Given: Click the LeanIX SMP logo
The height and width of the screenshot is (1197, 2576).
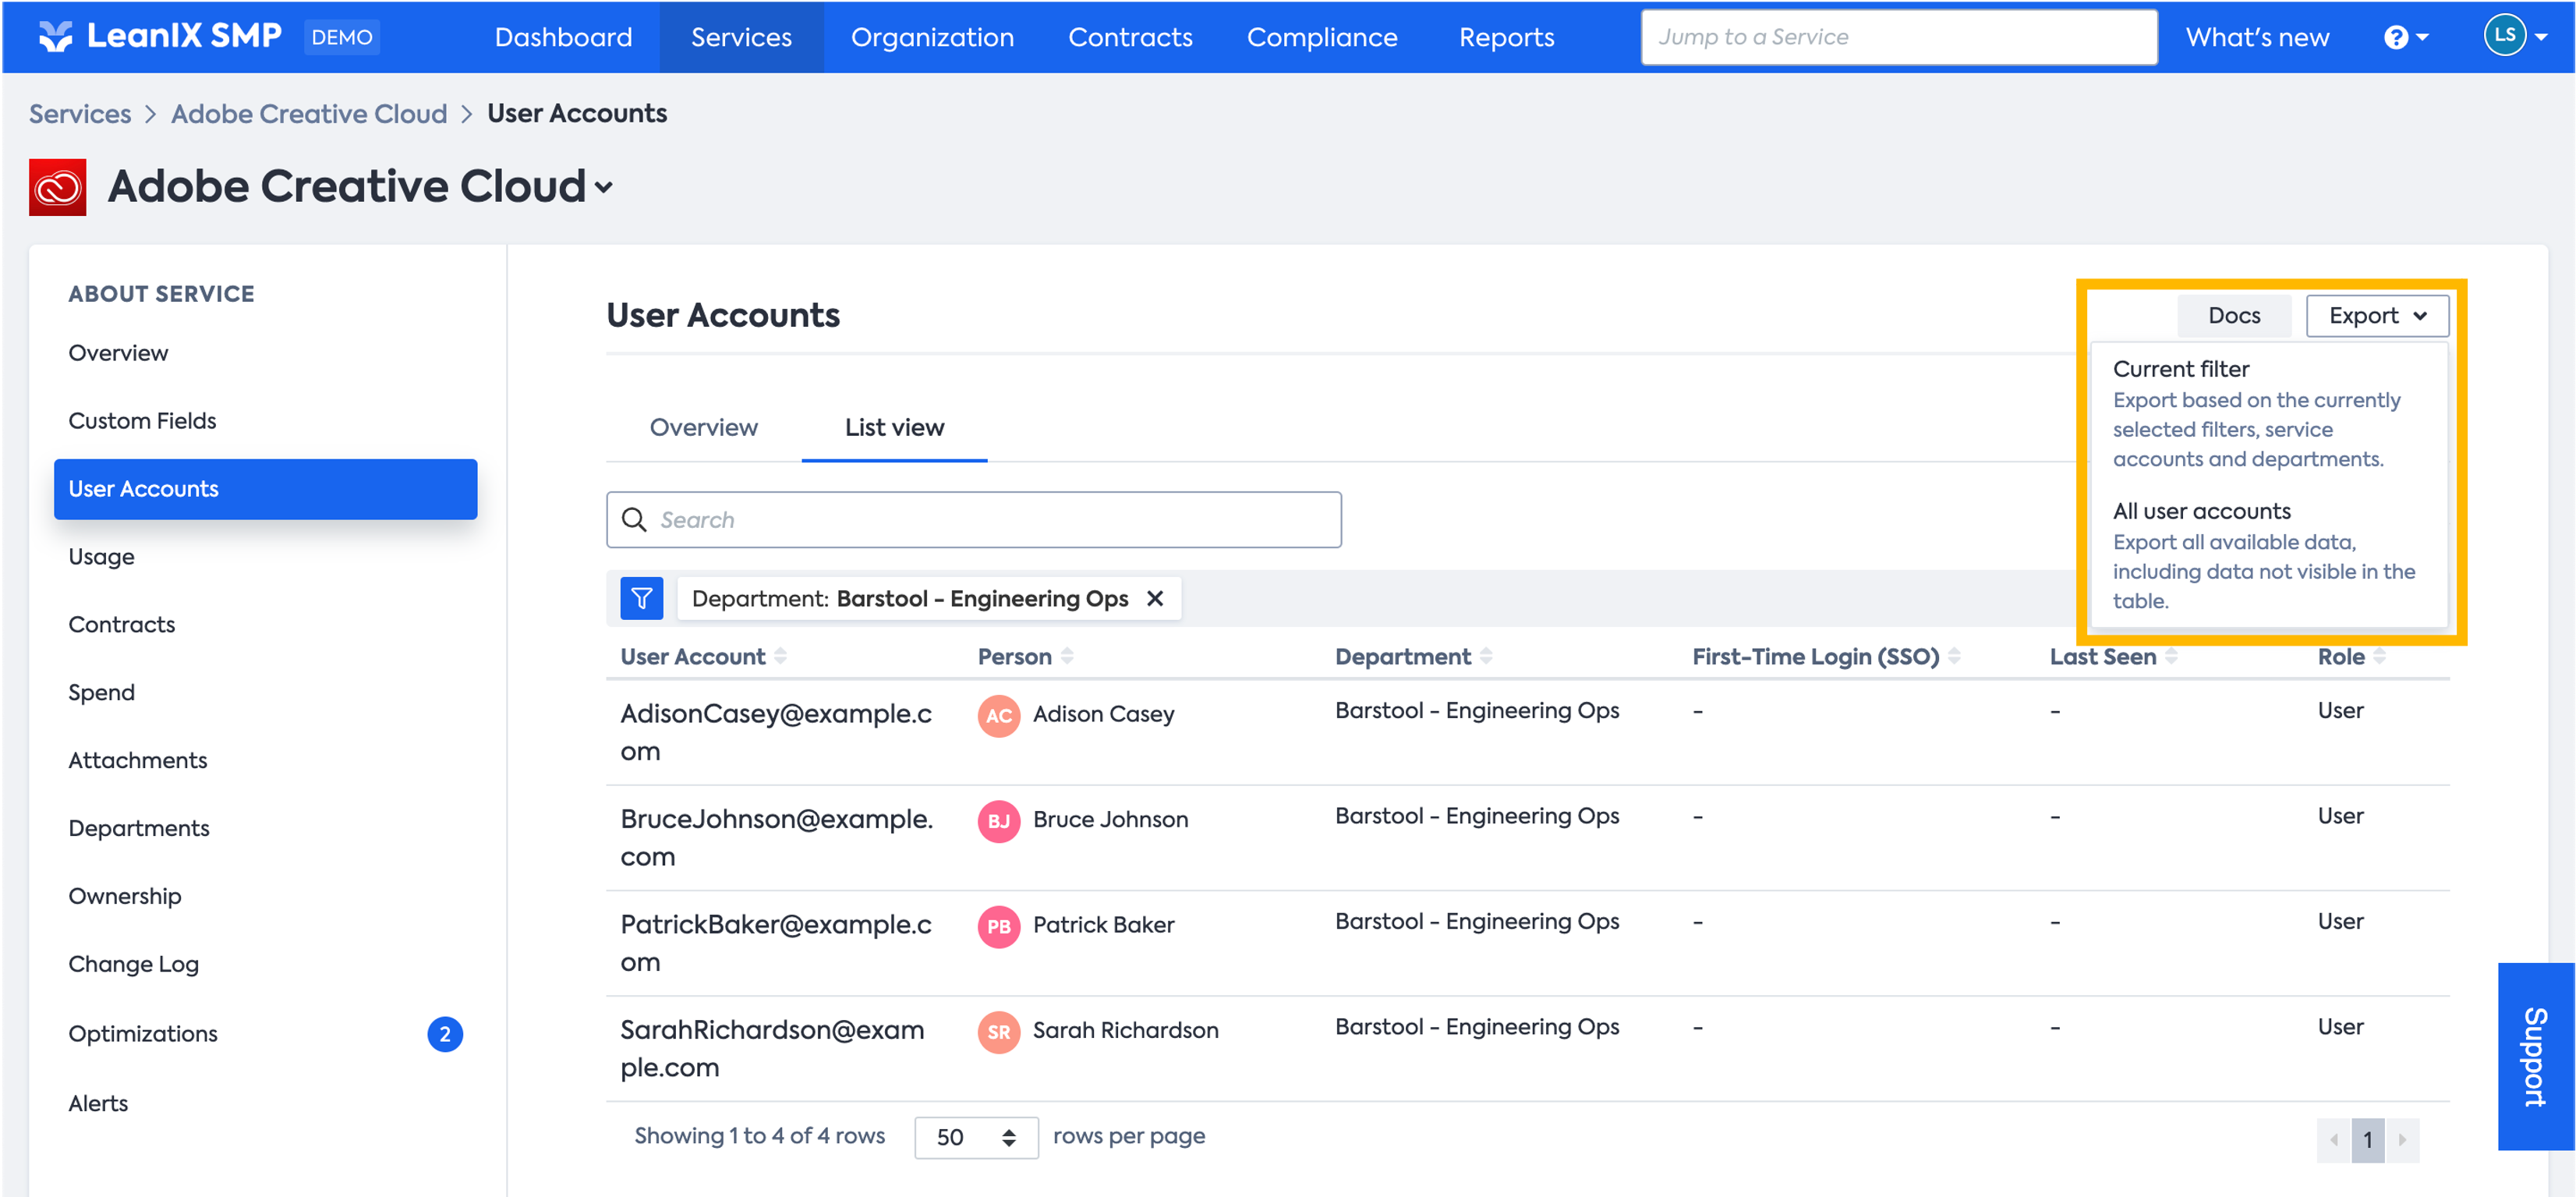Looking at the screenshot, I should click(160, 37).
